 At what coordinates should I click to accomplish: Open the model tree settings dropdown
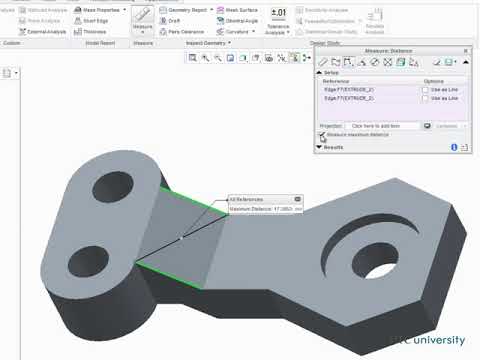[16, 73]
